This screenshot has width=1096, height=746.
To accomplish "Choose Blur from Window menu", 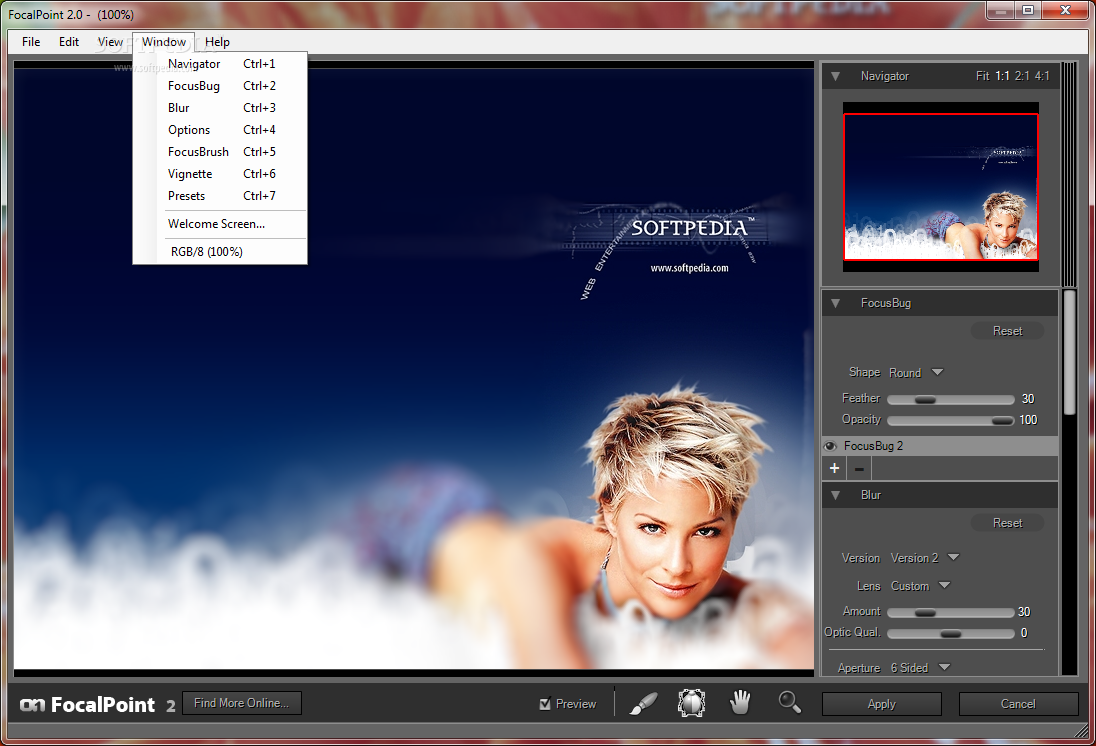I will [x=220, y=108].
